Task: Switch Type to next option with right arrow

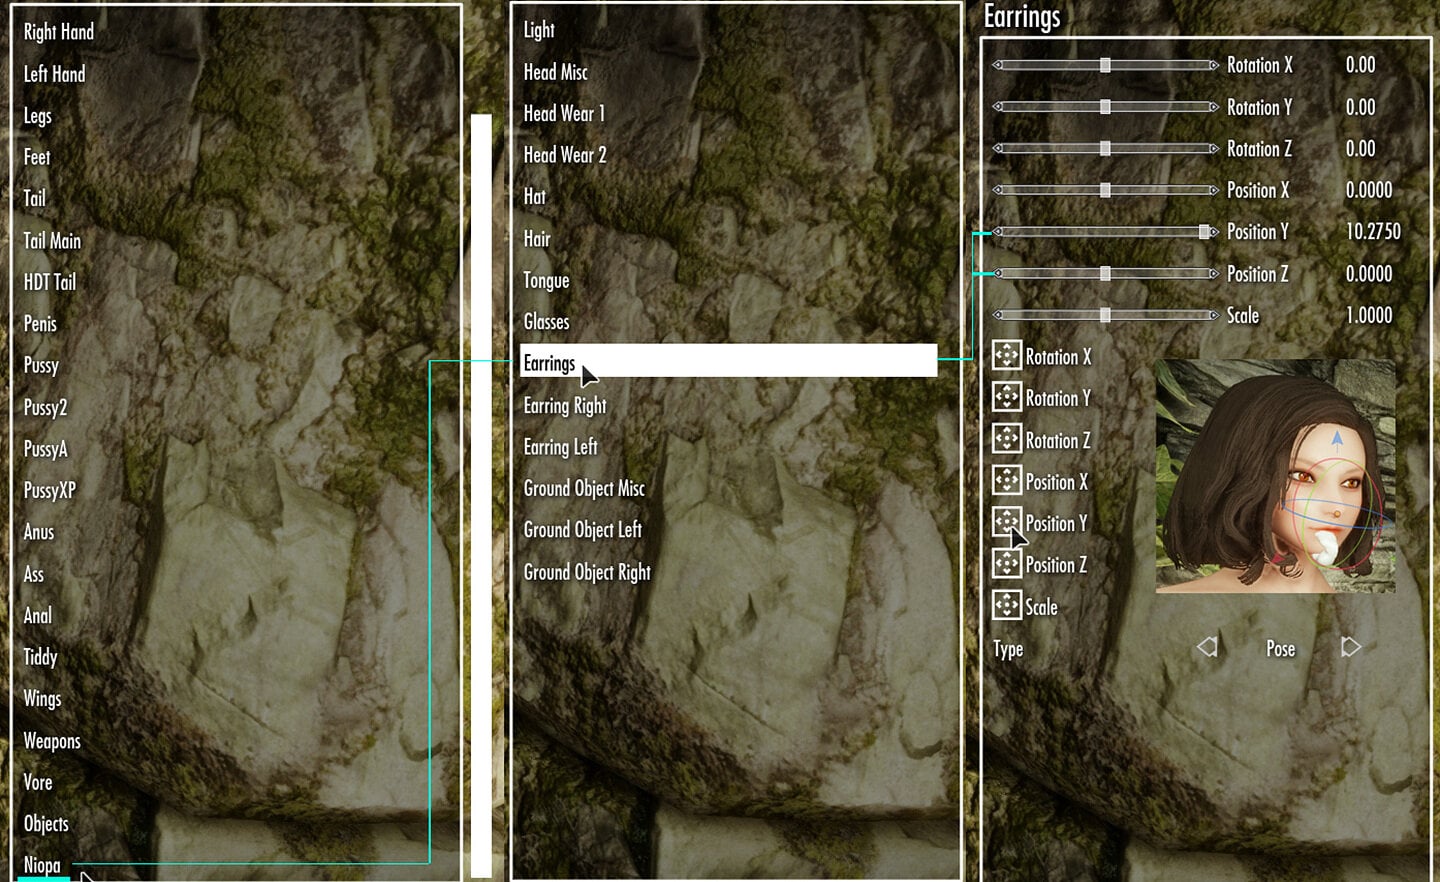Action: [1351, 647]
